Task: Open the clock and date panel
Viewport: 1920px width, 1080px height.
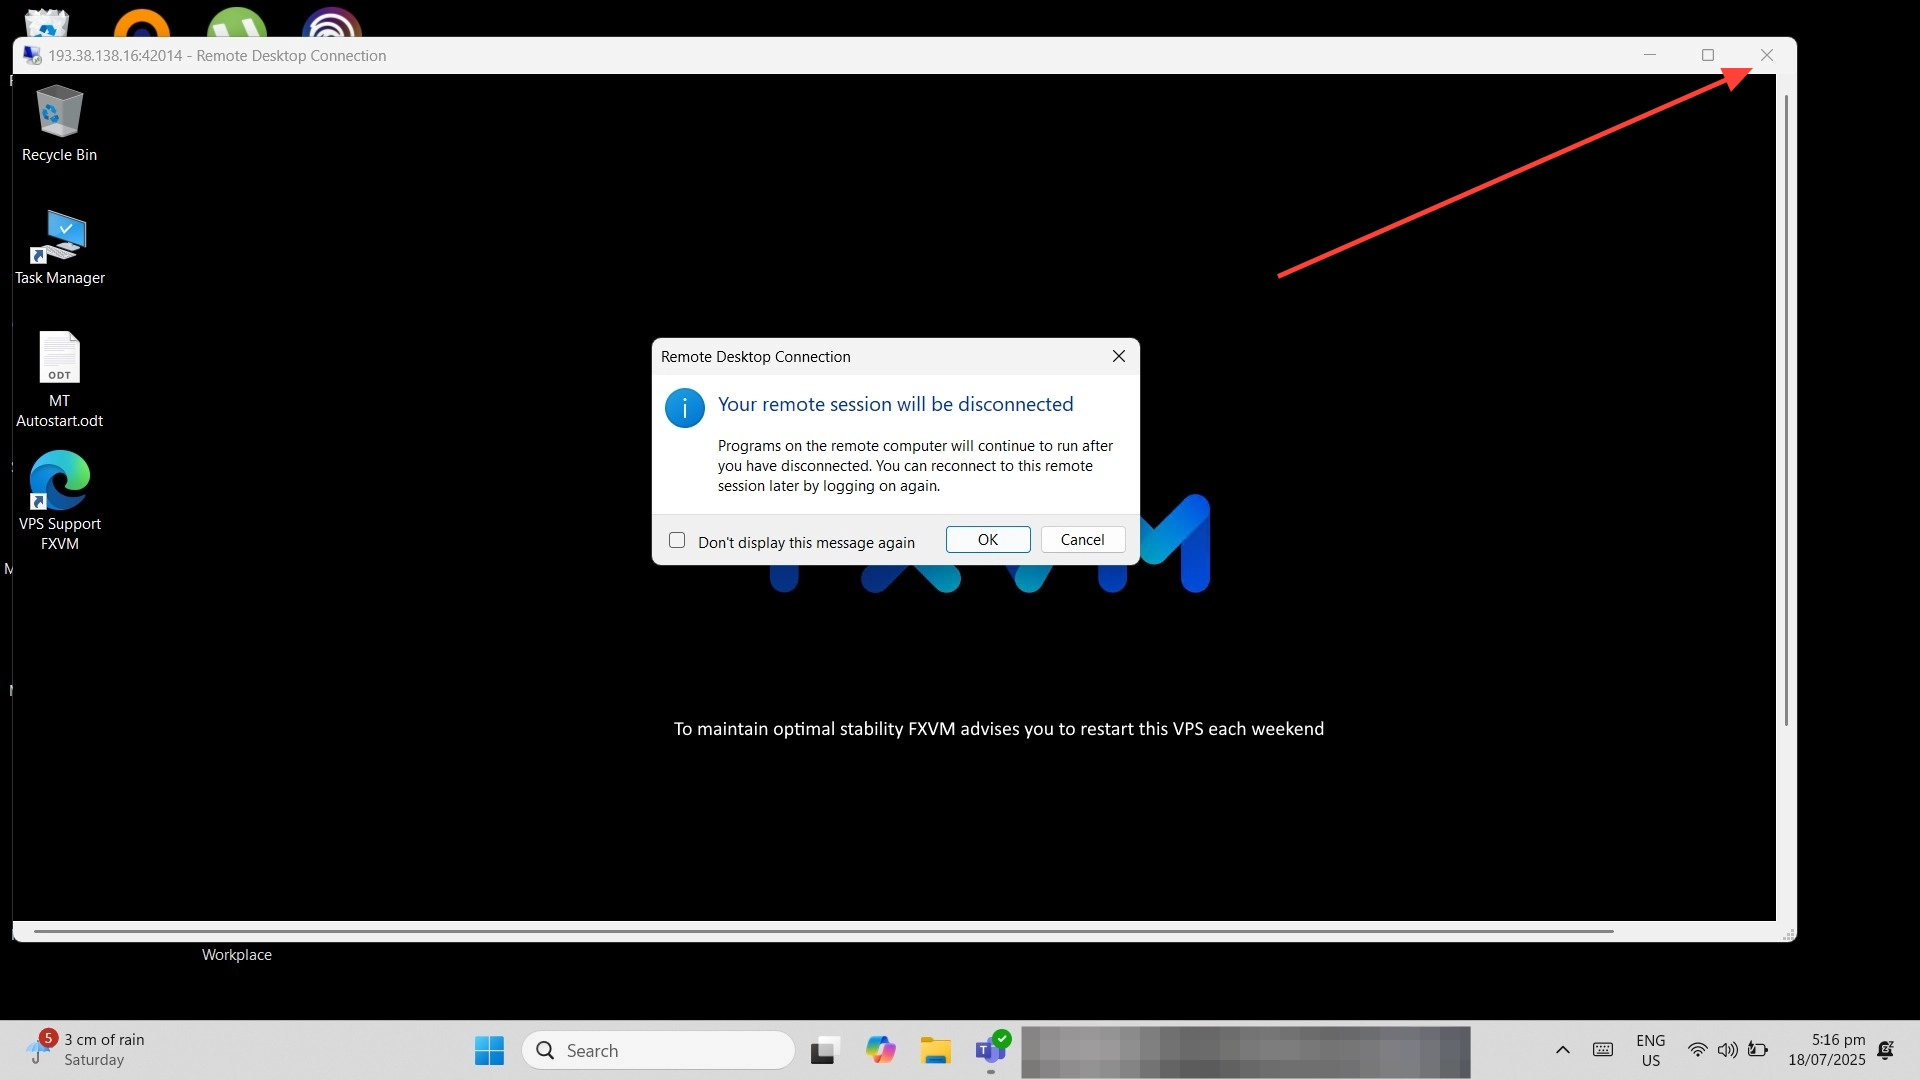Action: tap(1826, 1050)
